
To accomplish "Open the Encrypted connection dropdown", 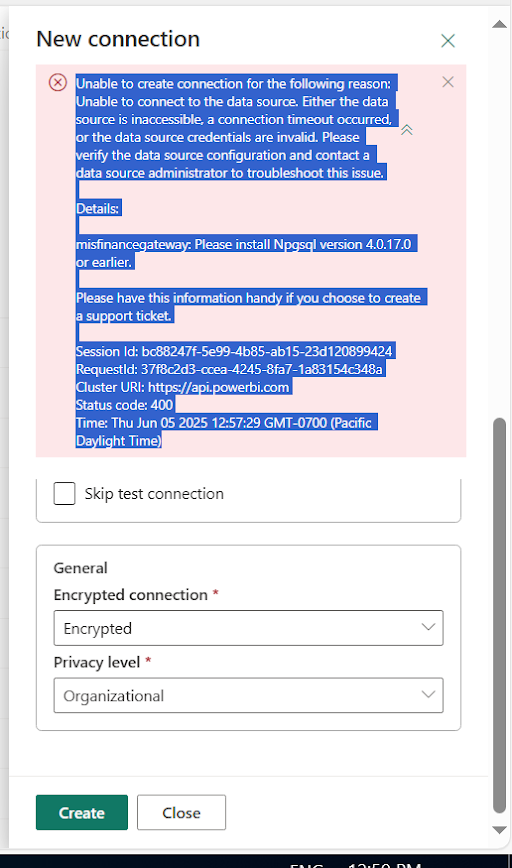I will (249, 628).
